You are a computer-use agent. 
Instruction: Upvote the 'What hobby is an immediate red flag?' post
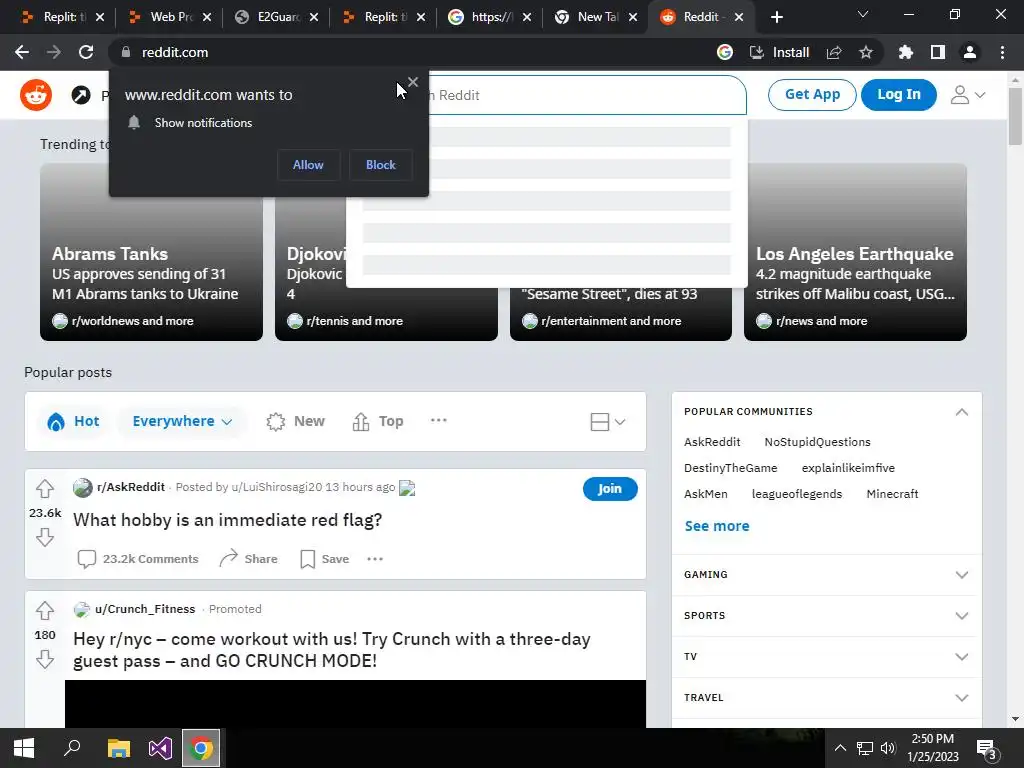(44, 488)
